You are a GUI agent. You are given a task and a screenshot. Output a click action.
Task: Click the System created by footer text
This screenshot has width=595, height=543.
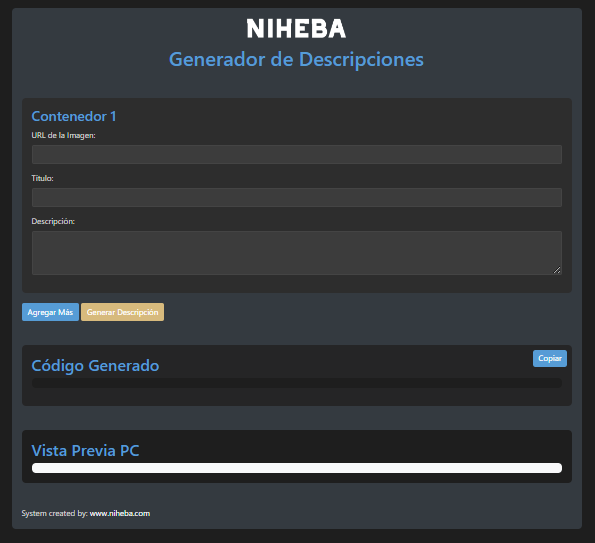(55, 513)
